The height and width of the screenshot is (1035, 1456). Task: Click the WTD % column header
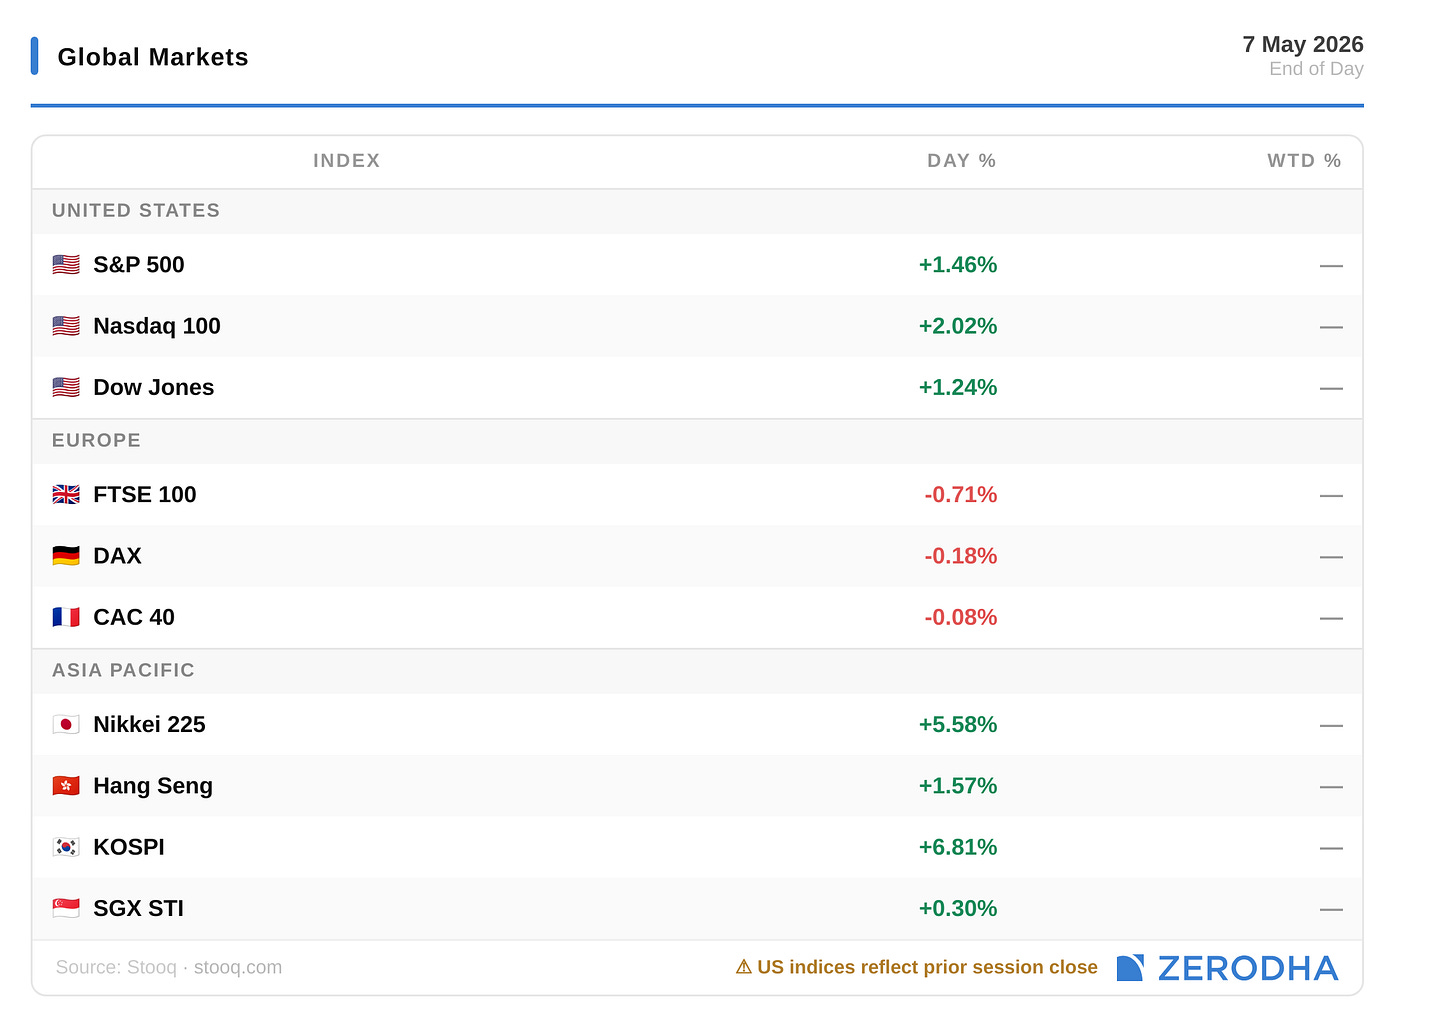(x=1304, y=161)
